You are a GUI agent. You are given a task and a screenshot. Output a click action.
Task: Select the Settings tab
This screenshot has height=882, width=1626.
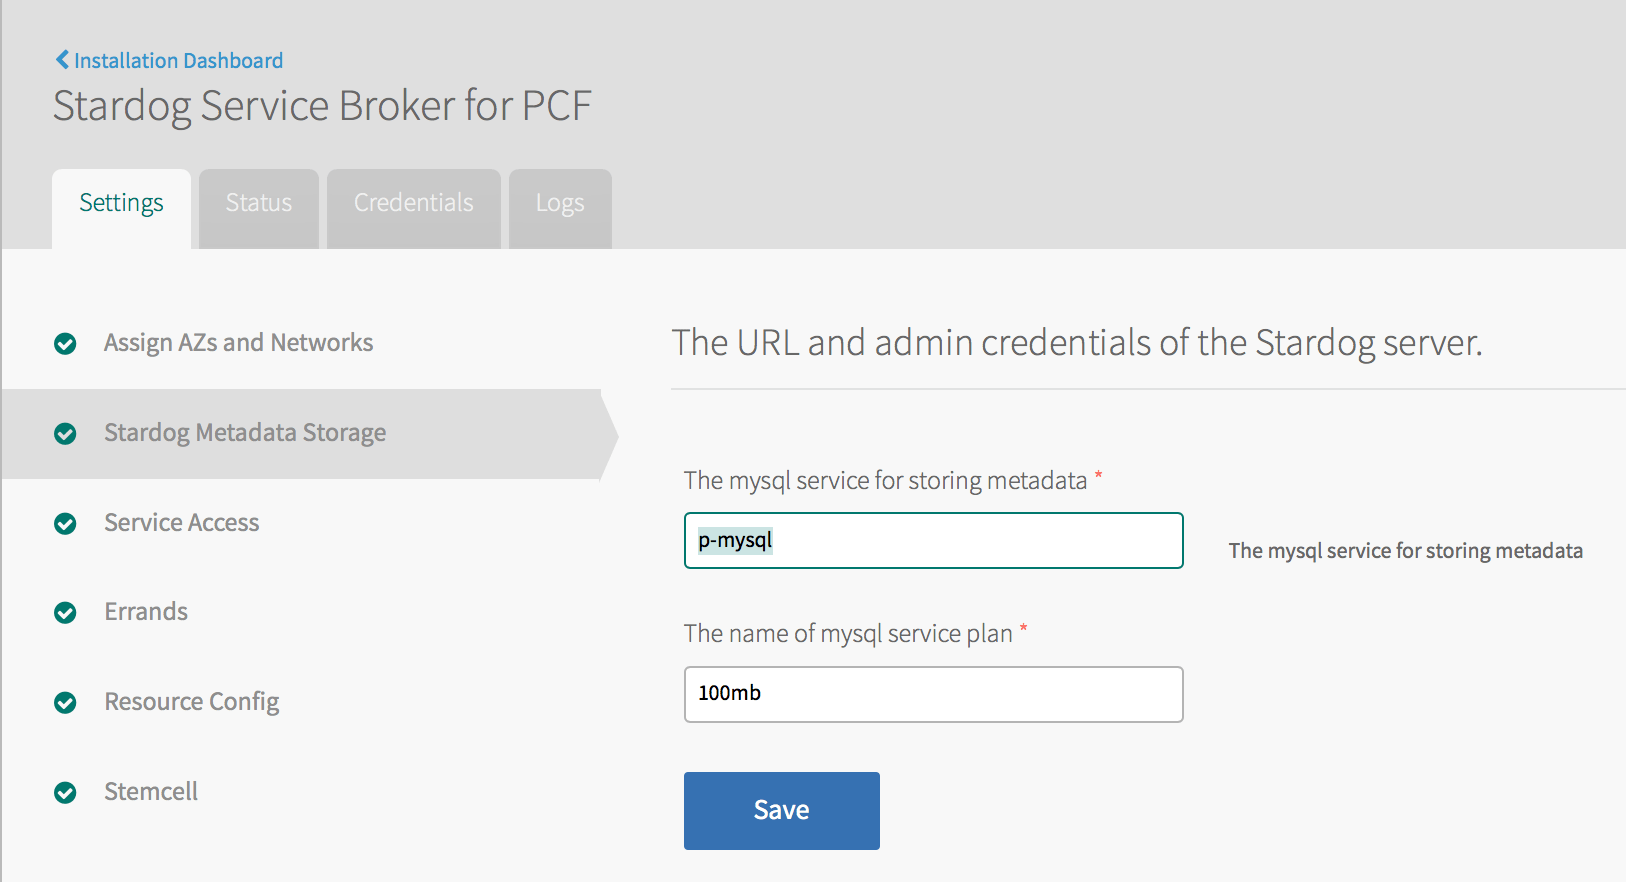(121, 203)
